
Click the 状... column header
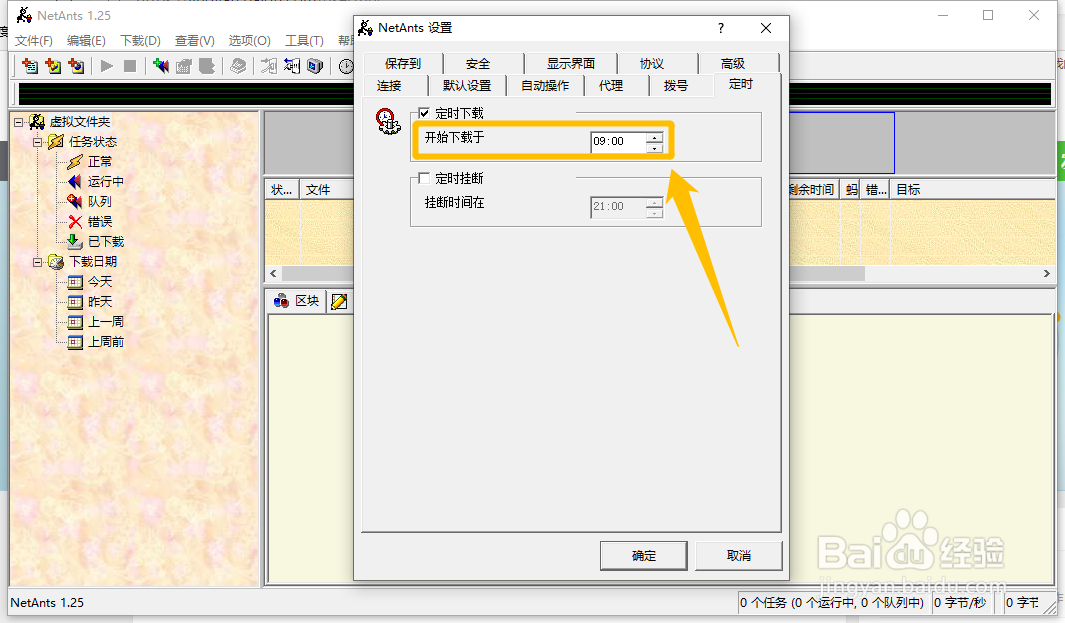[282, 190]
